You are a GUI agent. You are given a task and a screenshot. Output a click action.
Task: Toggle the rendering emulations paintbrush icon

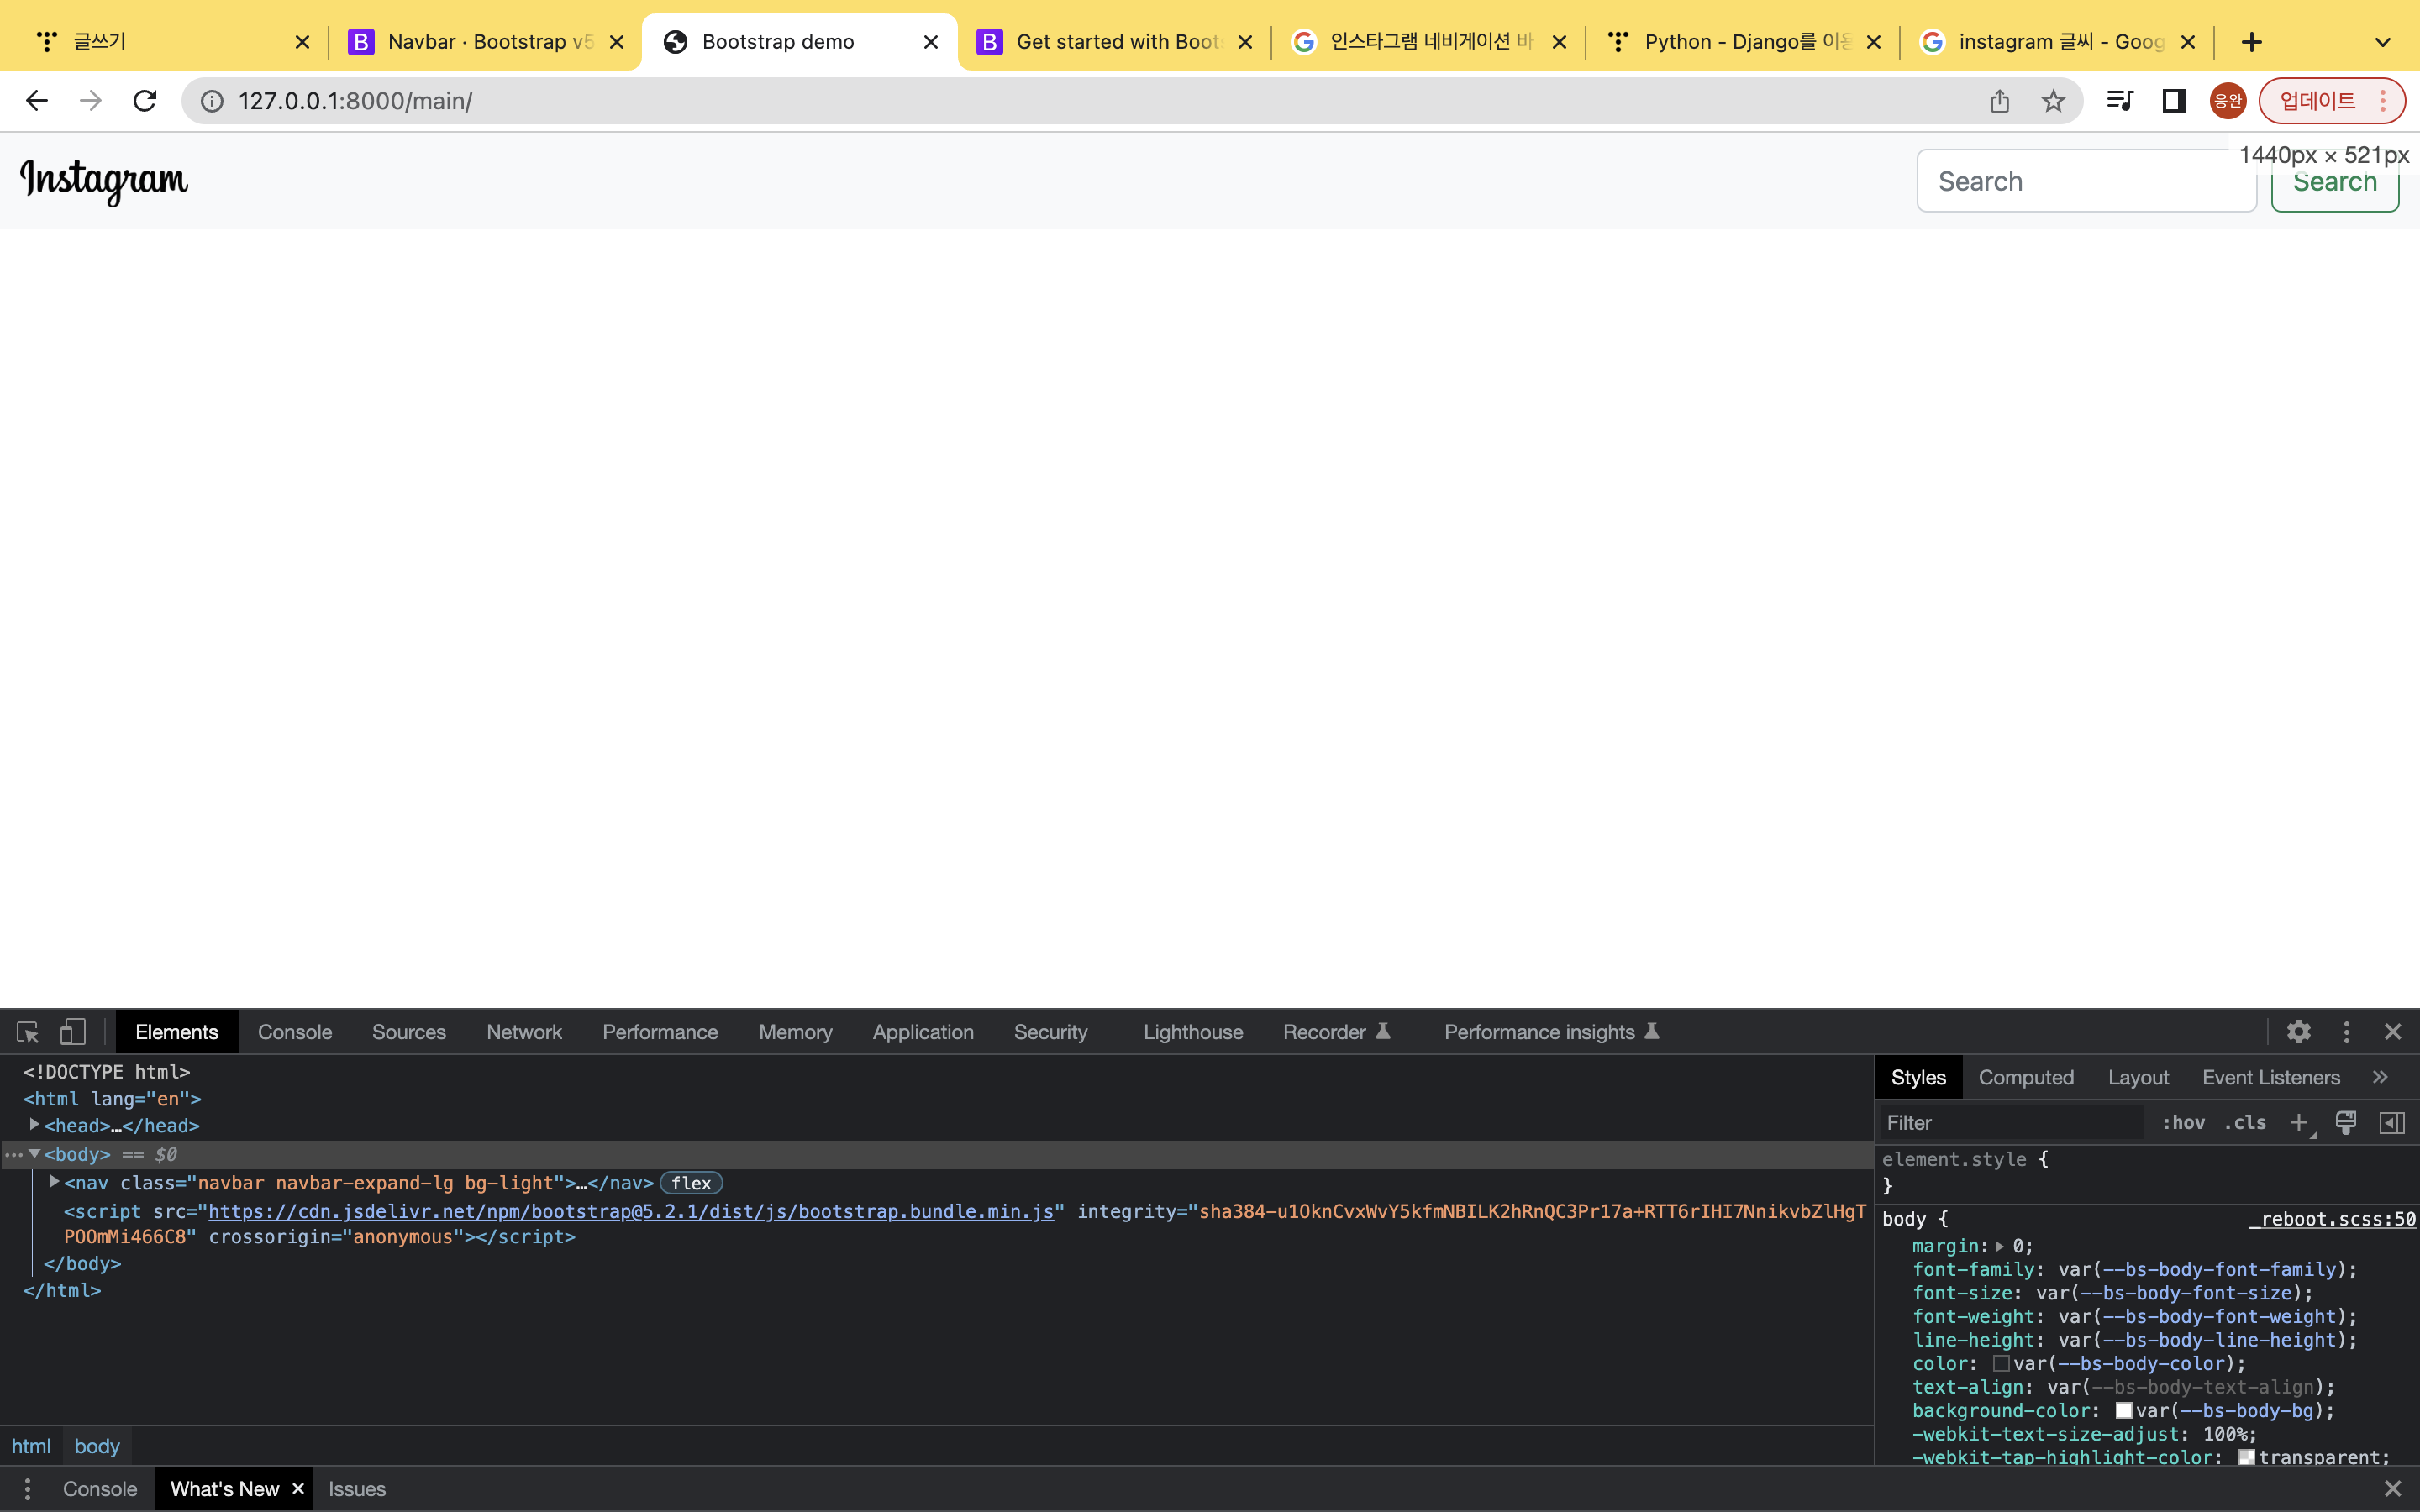(x=2346, y=1123)
